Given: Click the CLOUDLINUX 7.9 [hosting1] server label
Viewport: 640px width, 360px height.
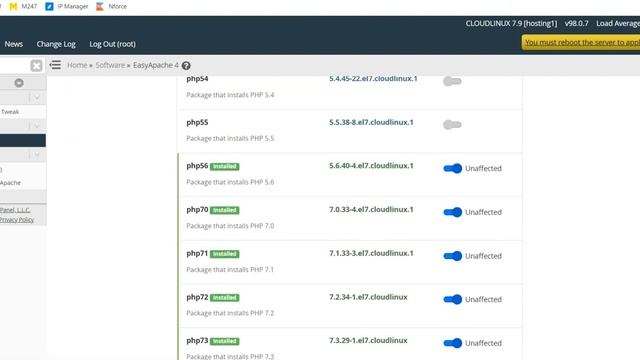Looking at the screenshot, I should (x=511, y=24).
